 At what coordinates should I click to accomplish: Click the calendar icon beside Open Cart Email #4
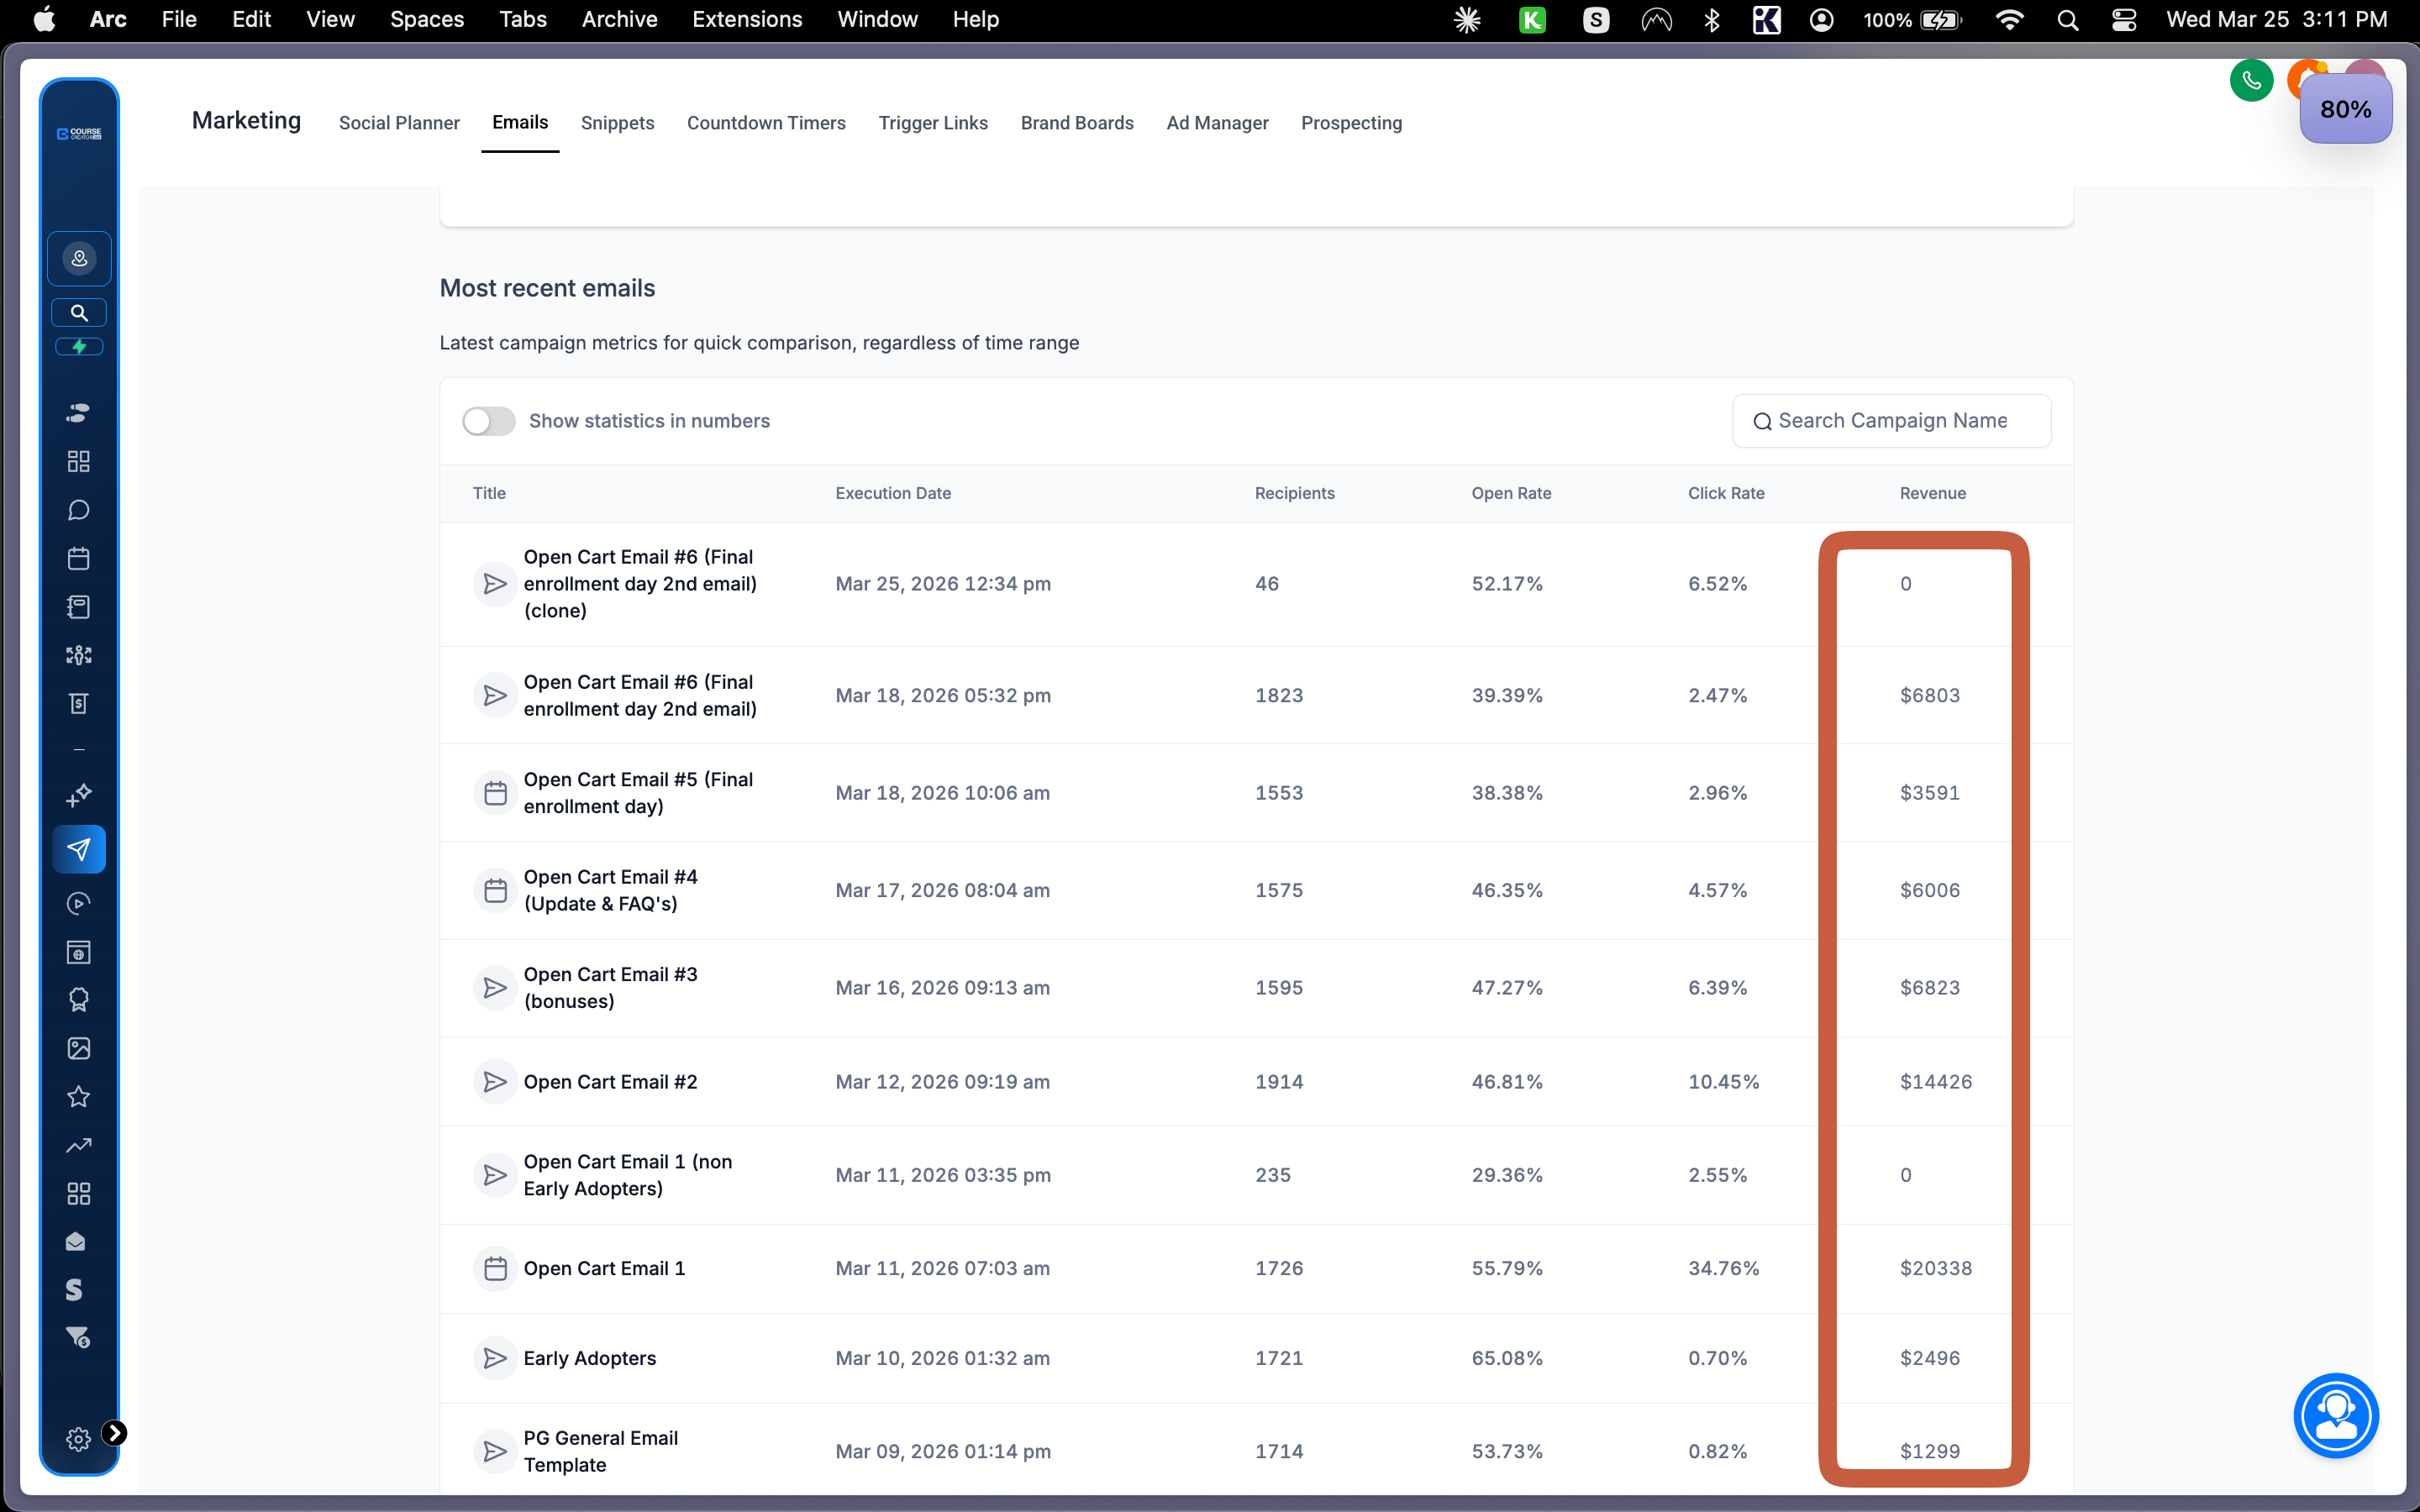(x=495, y=890)
